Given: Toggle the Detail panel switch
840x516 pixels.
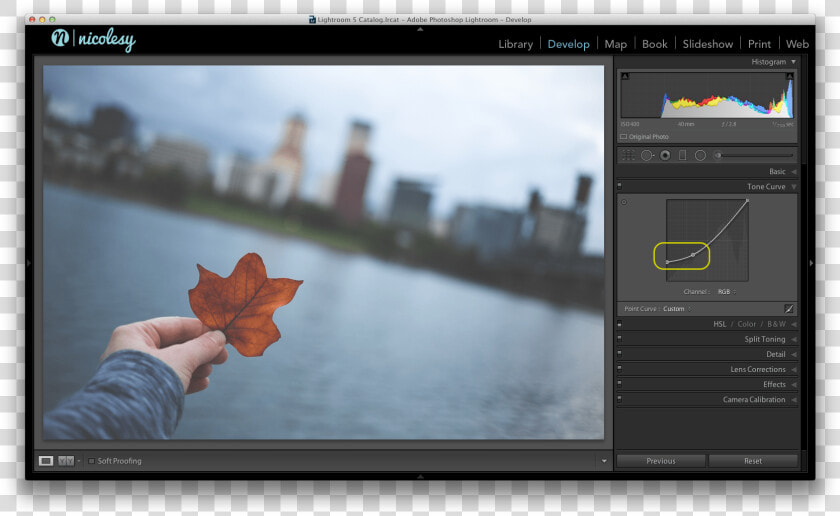Looking at the screenshot, I should 620,354.
